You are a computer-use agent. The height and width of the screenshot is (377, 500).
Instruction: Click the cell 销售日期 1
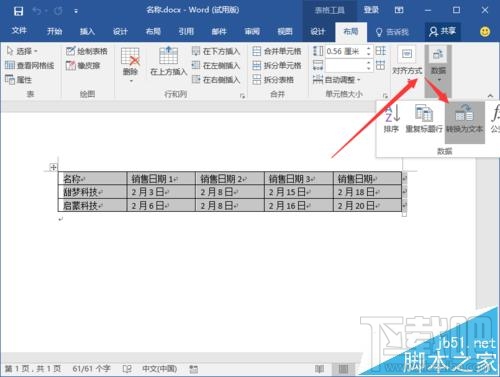[161, 178]
